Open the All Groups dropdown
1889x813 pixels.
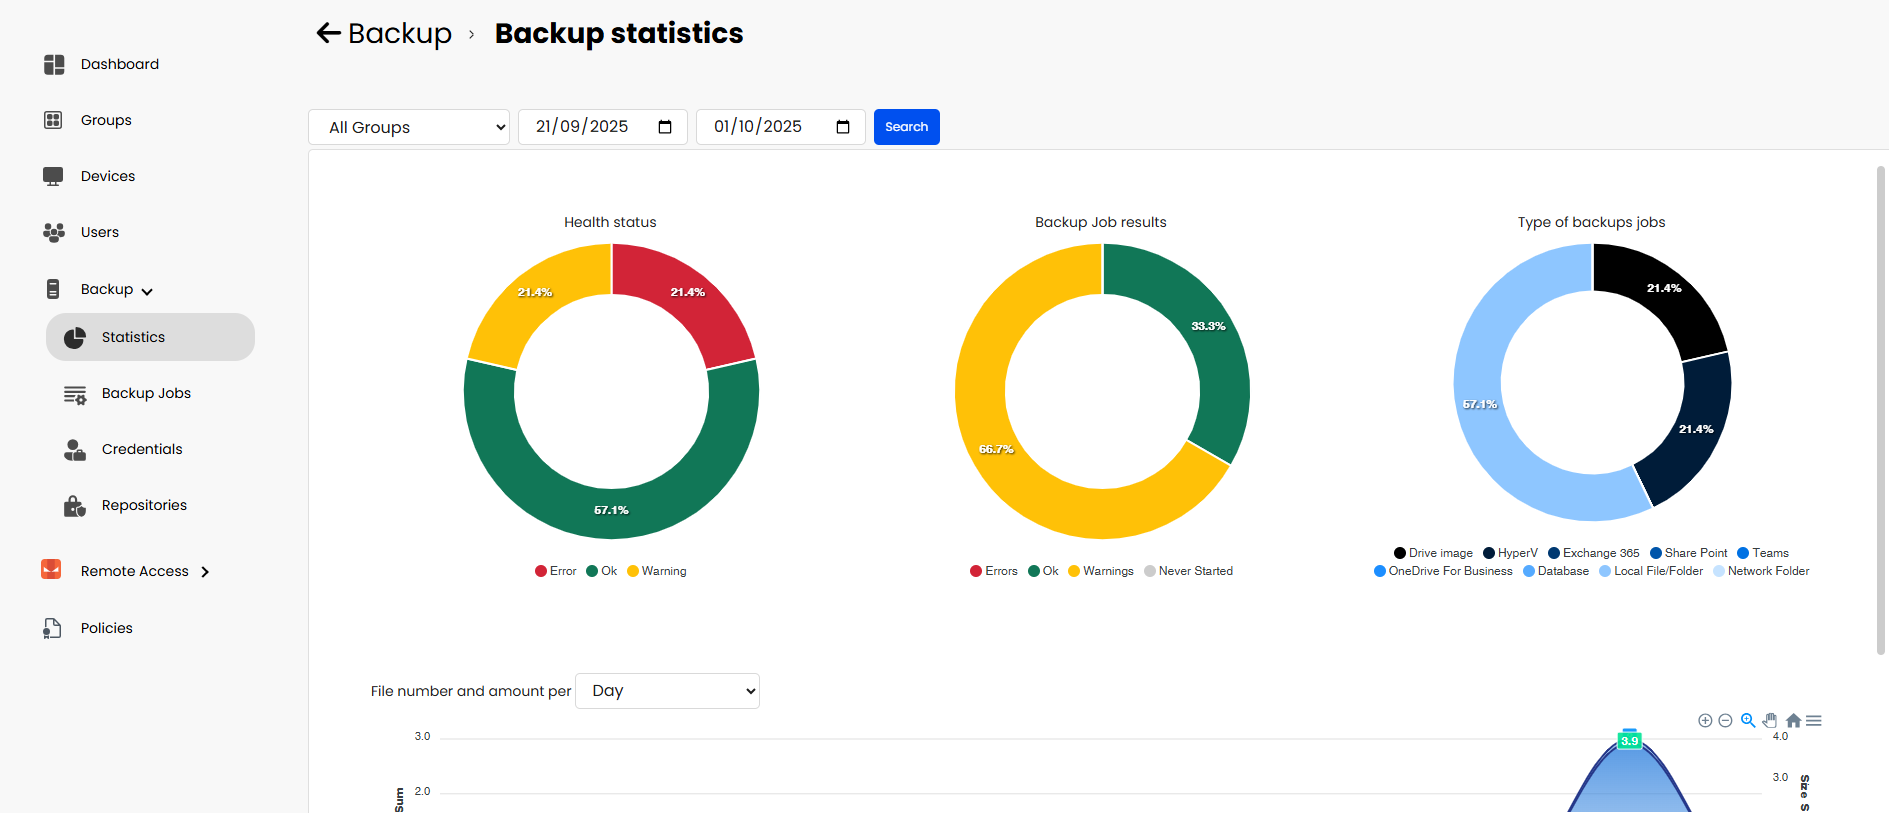tap(409, 127)
